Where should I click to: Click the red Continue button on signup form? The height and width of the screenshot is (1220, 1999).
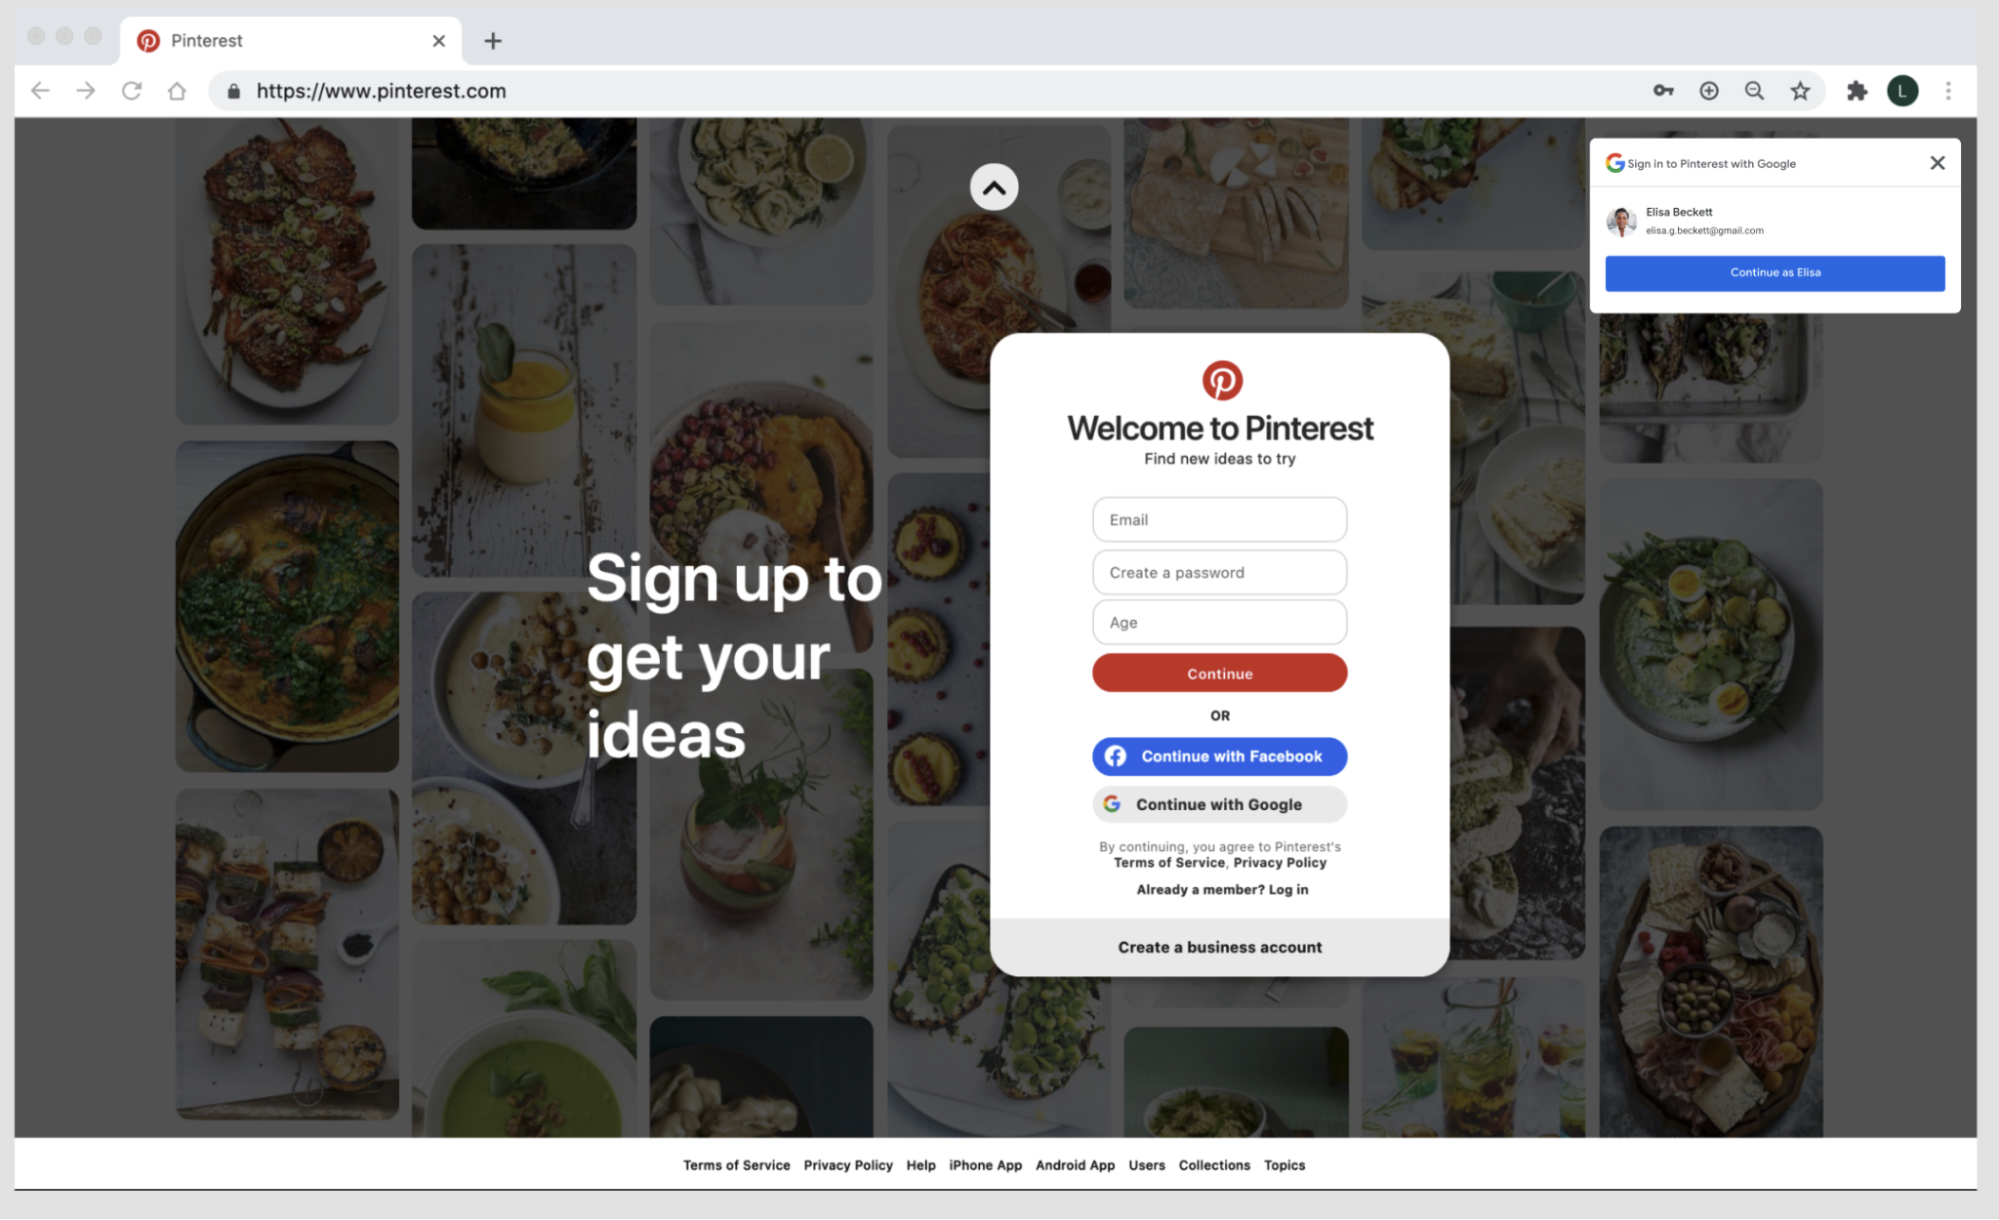tap(1219, 673)
